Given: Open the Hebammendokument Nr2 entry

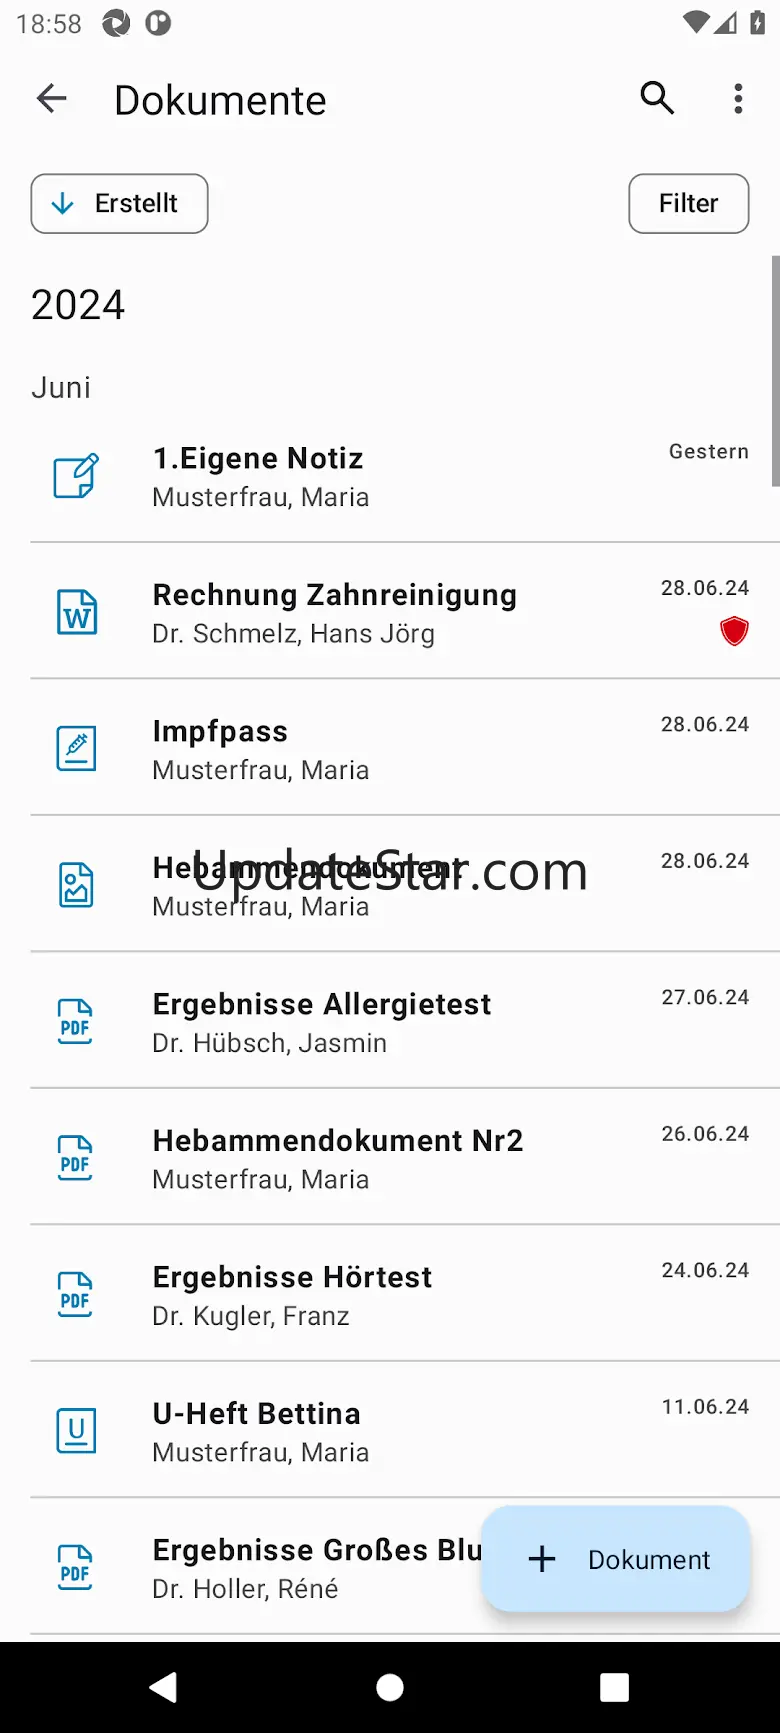Looking at the screenshot, I should (x=338, y=1158).
